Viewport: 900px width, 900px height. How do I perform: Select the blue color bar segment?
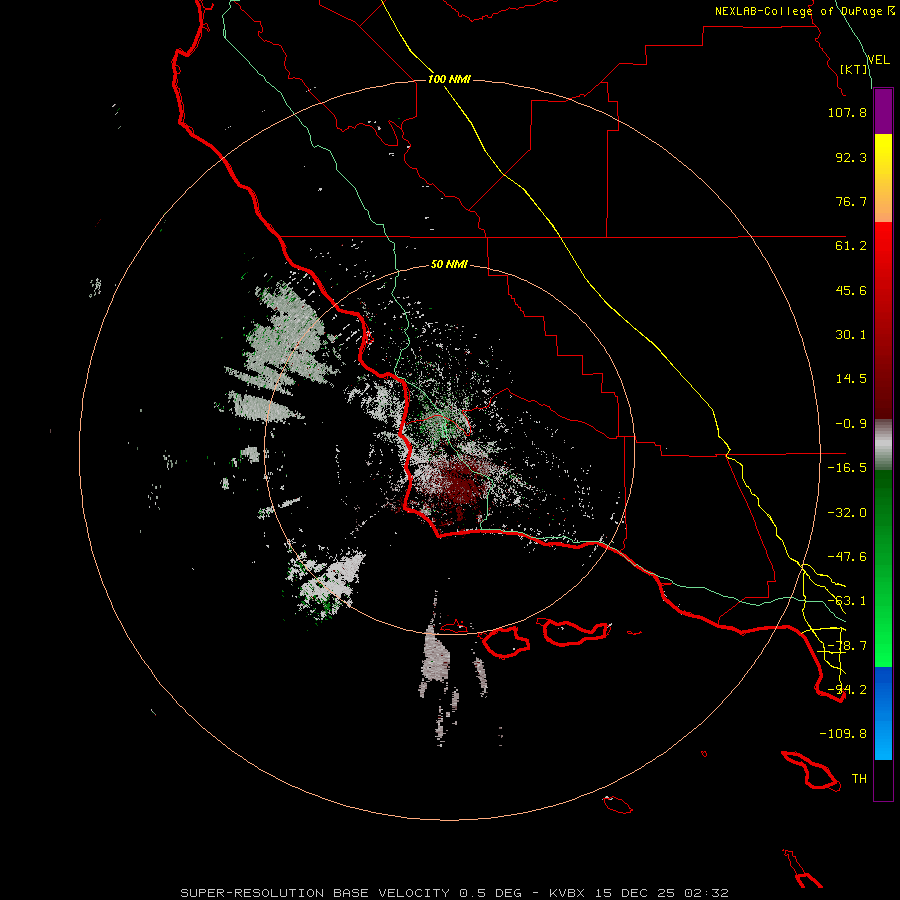coord(883,713)
